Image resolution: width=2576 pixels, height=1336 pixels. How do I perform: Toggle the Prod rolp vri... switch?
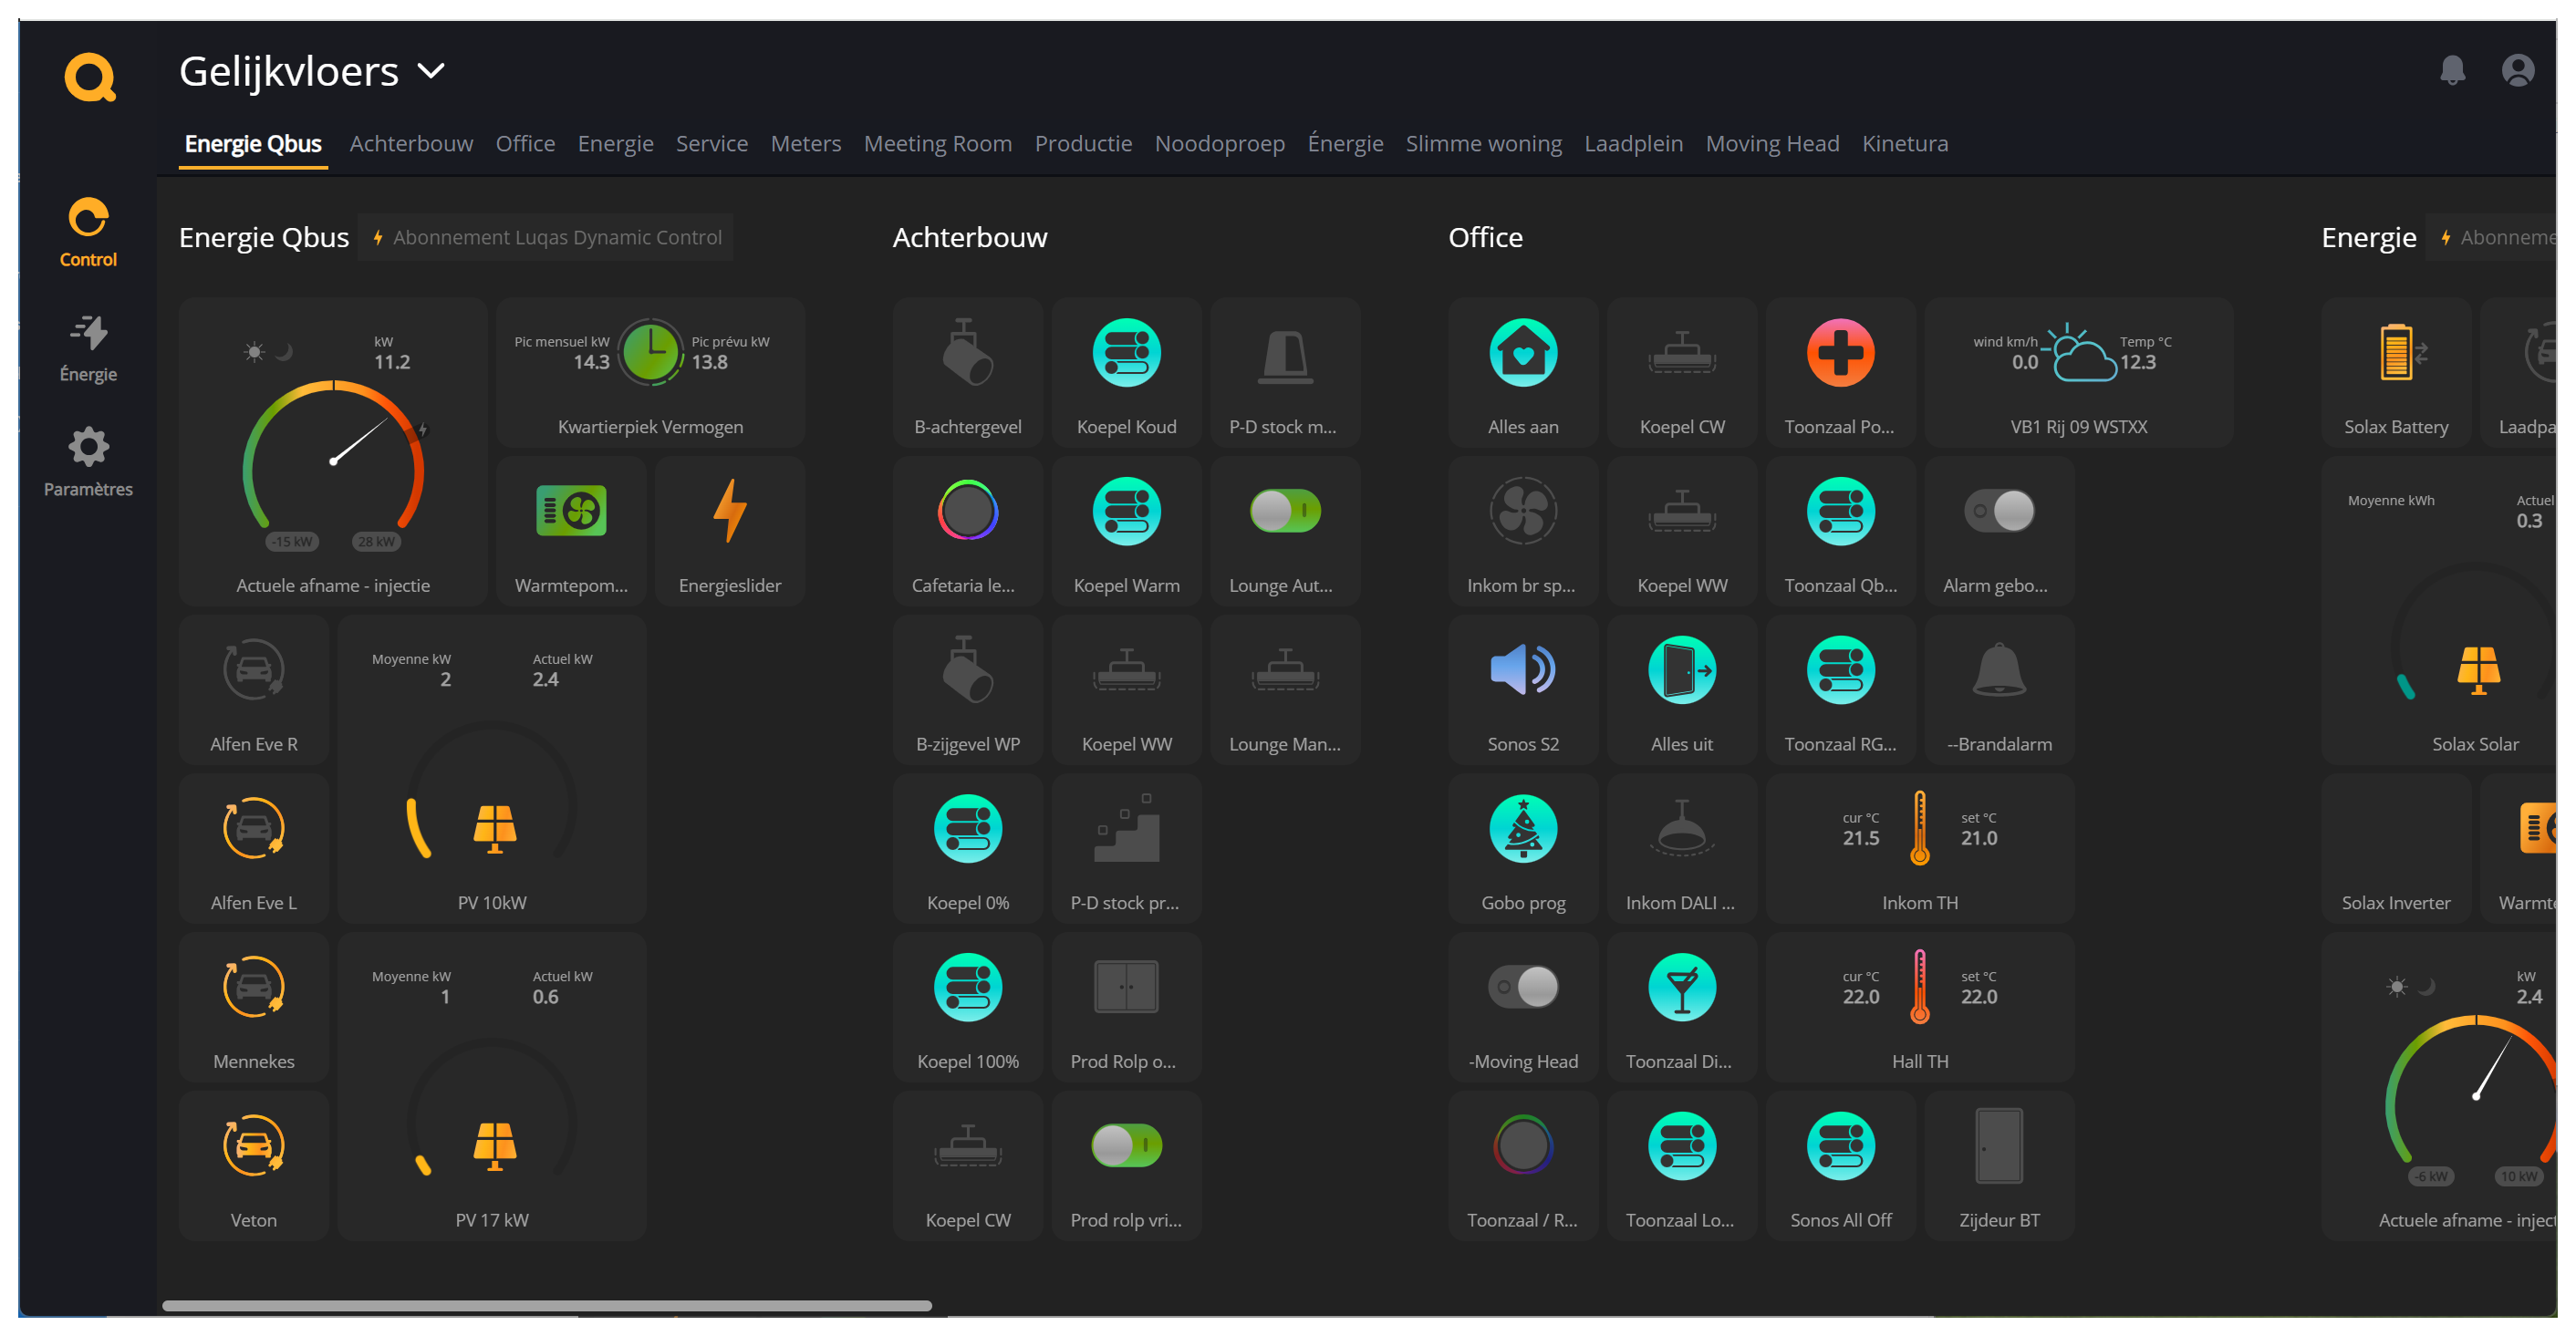pyautogui.click(x=1126, y=1145)
